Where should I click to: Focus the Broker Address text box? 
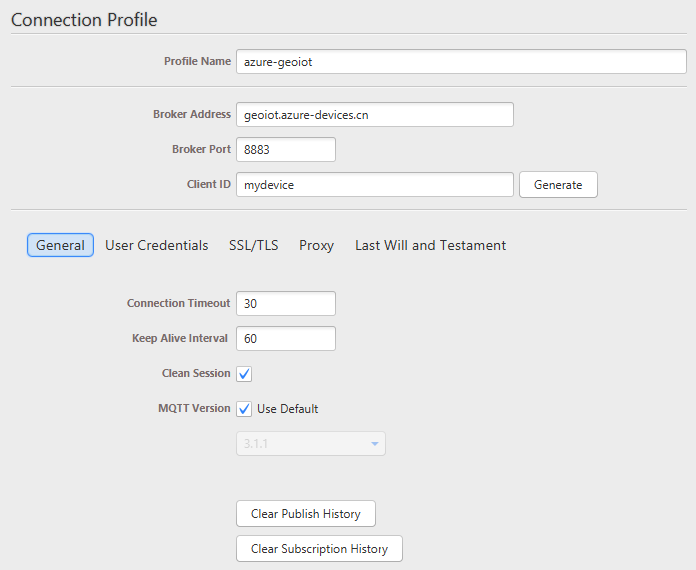tap(374, 115)
